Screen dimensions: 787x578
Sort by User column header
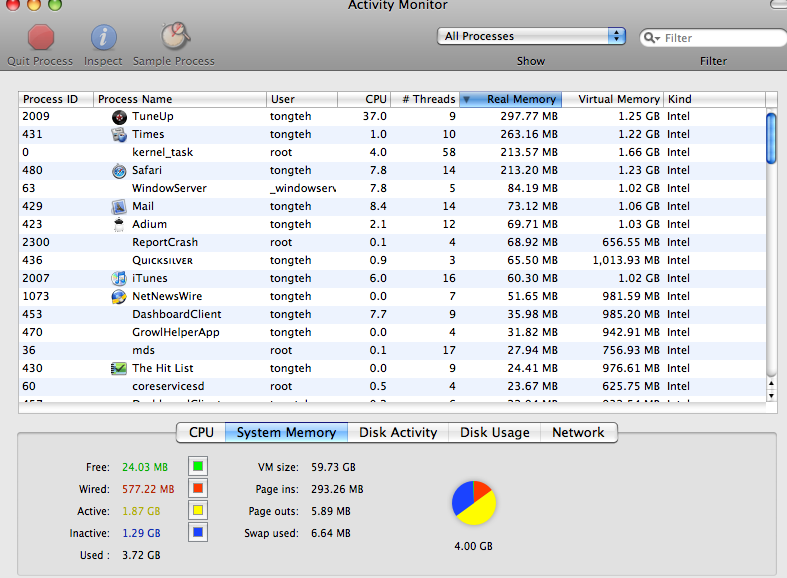point(302,99)
